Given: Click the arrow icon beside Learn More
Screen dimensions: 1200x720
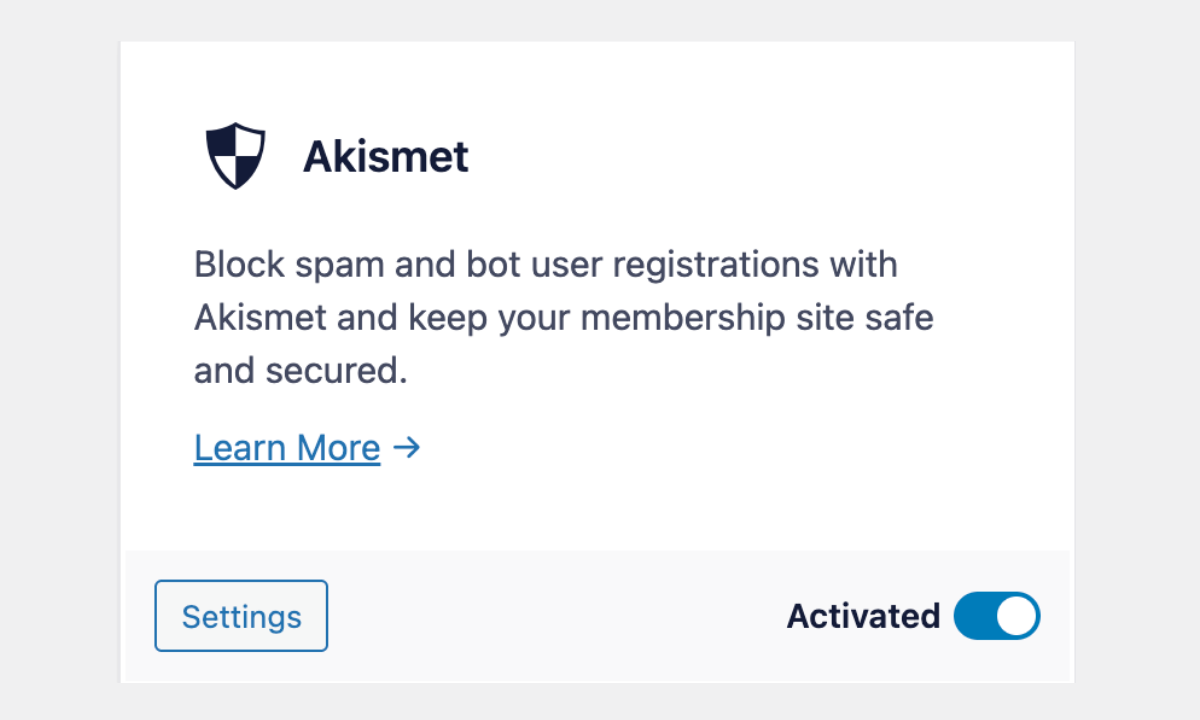Looking at the screenshot, I should (406, 447).
